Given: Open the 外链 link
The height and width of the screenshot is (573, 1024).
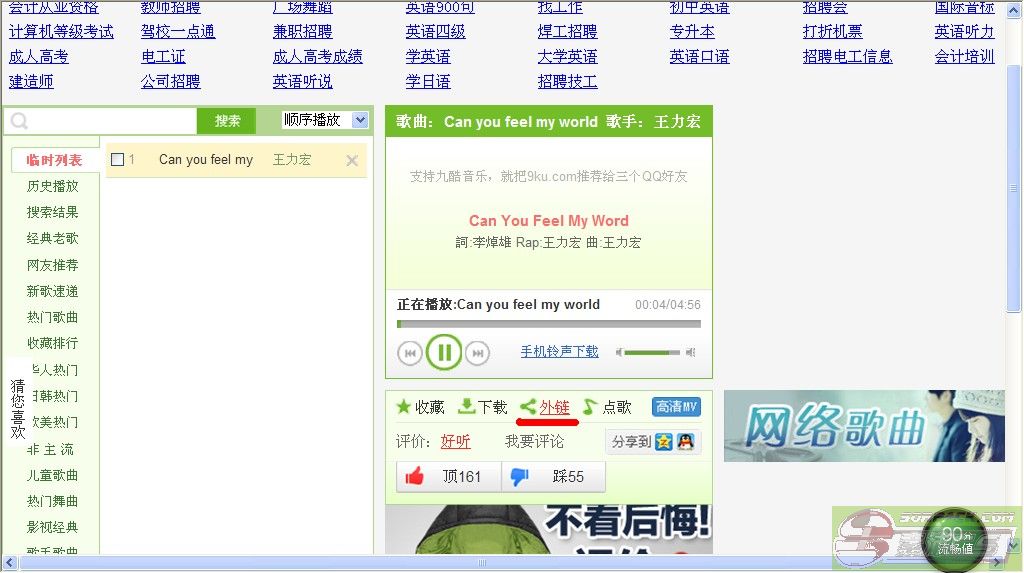Looking at the screenshot, I should pos(554,407).
